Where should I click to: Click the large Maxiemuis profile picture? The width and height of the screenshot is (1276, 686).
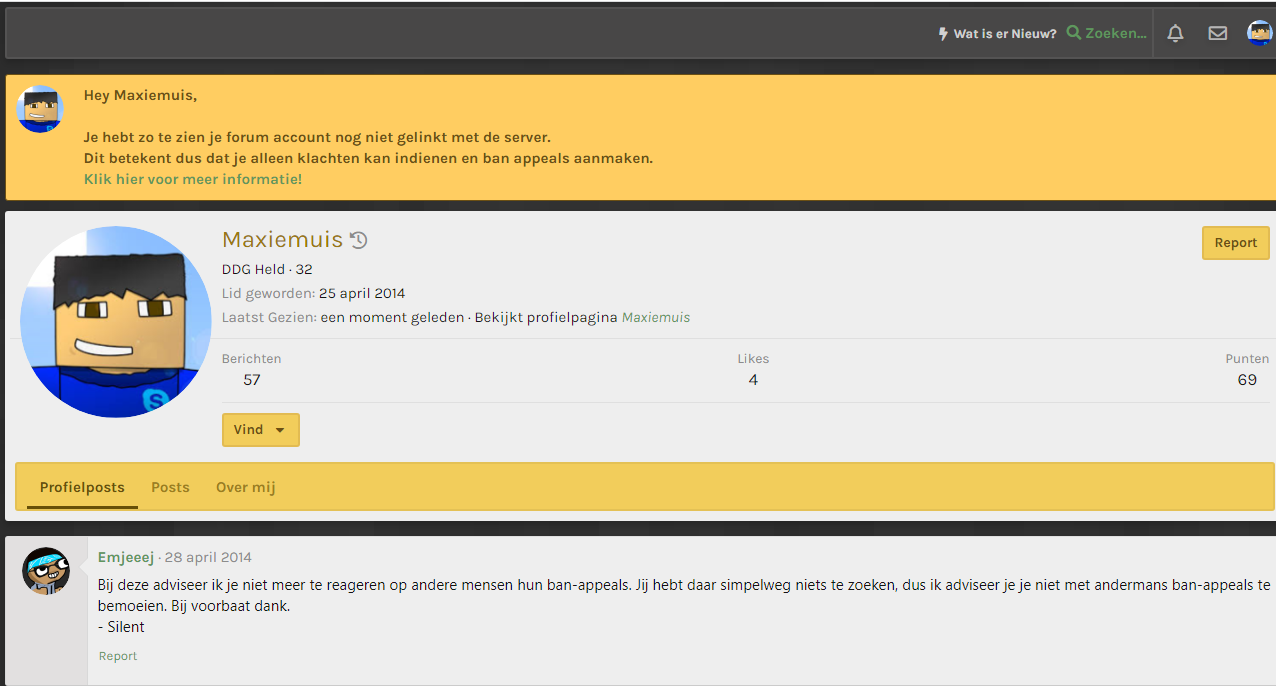click(x=116, y=322)
